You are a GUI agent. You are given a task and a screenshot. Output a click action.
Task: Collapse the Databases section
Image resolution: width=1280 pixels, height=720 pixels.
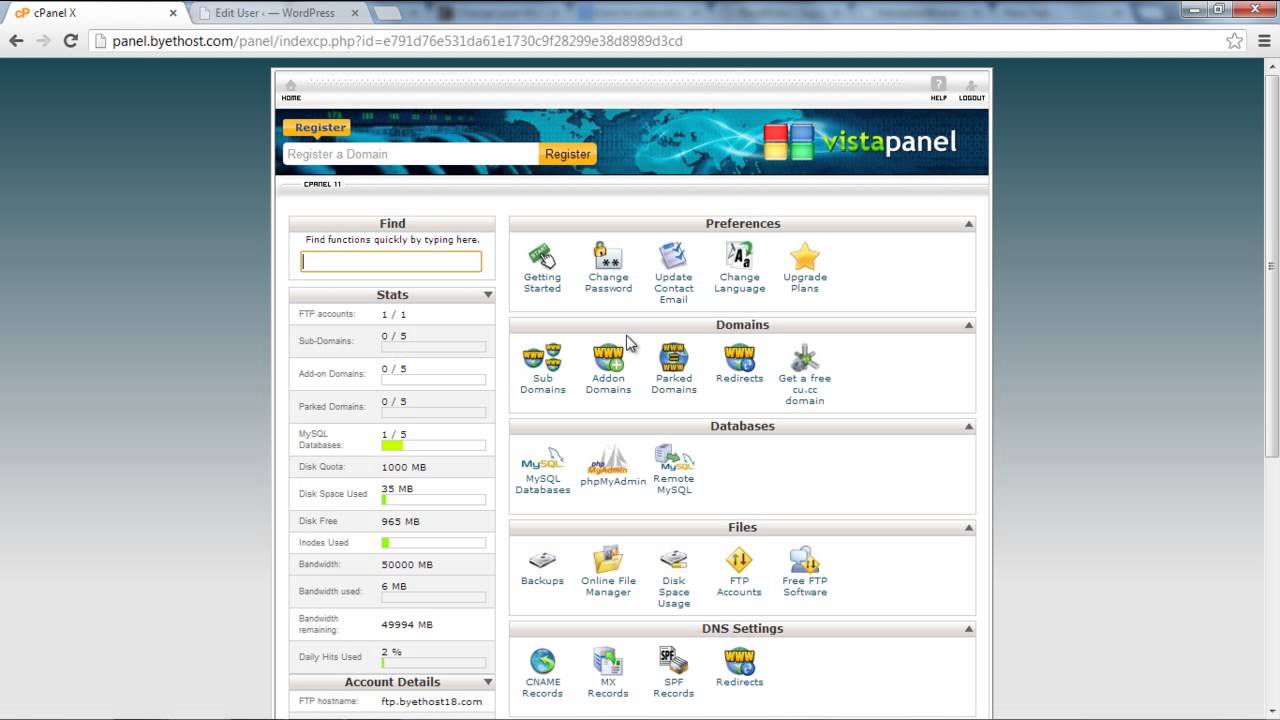(x=968, y=426)
